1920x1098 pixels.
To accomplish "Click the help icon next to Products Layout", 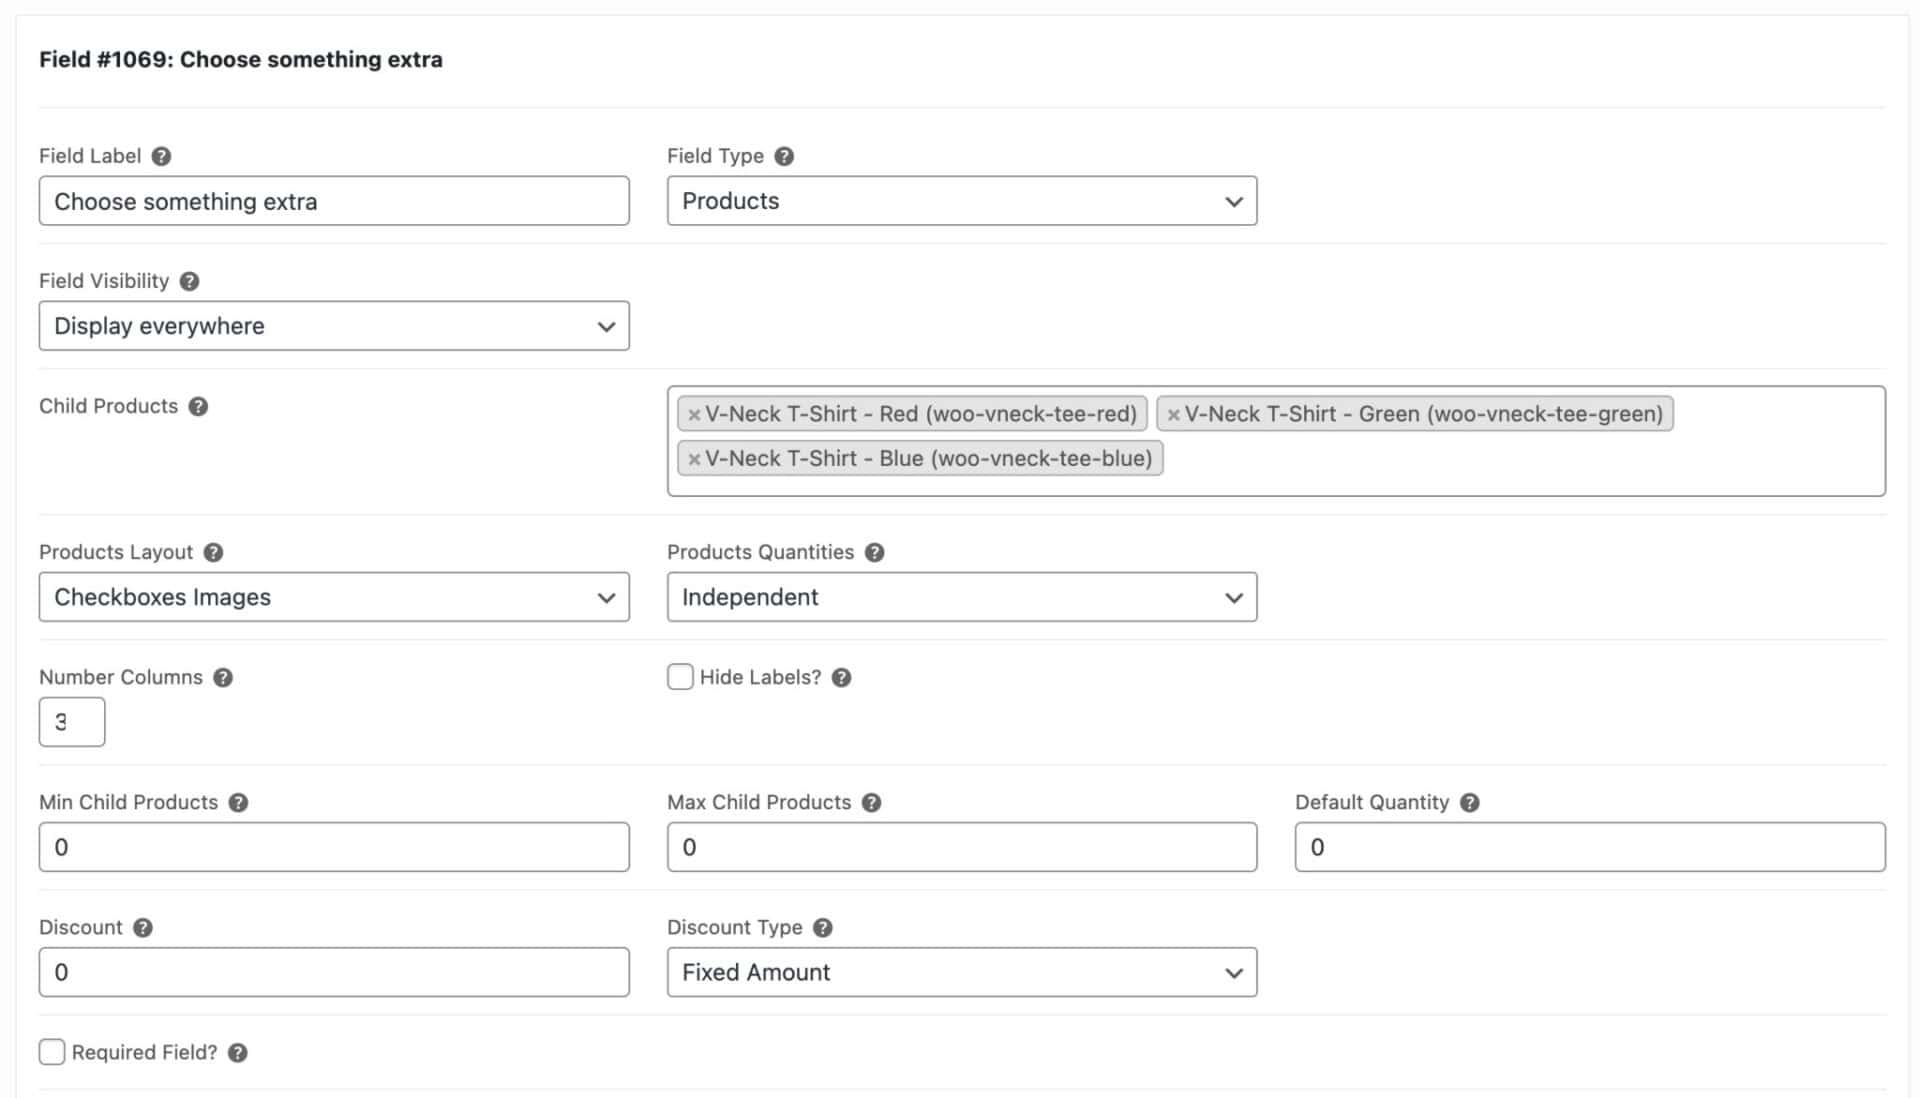I will pos(213,552).
